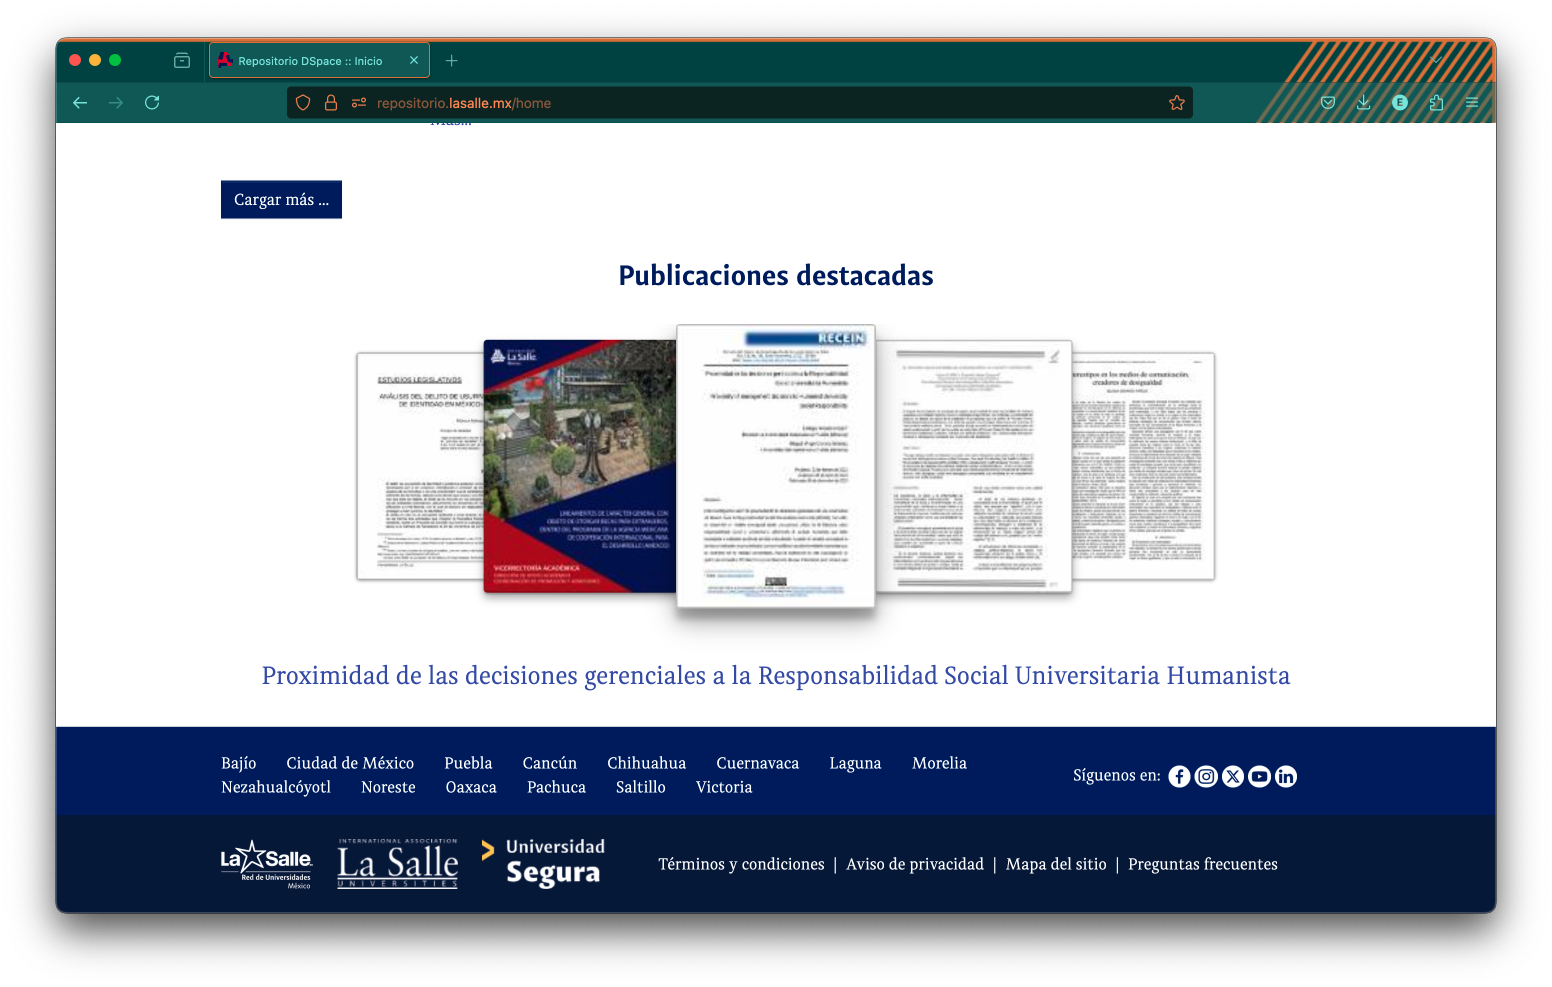Bookmark this page with the star icon

(x=1176, y=103)
